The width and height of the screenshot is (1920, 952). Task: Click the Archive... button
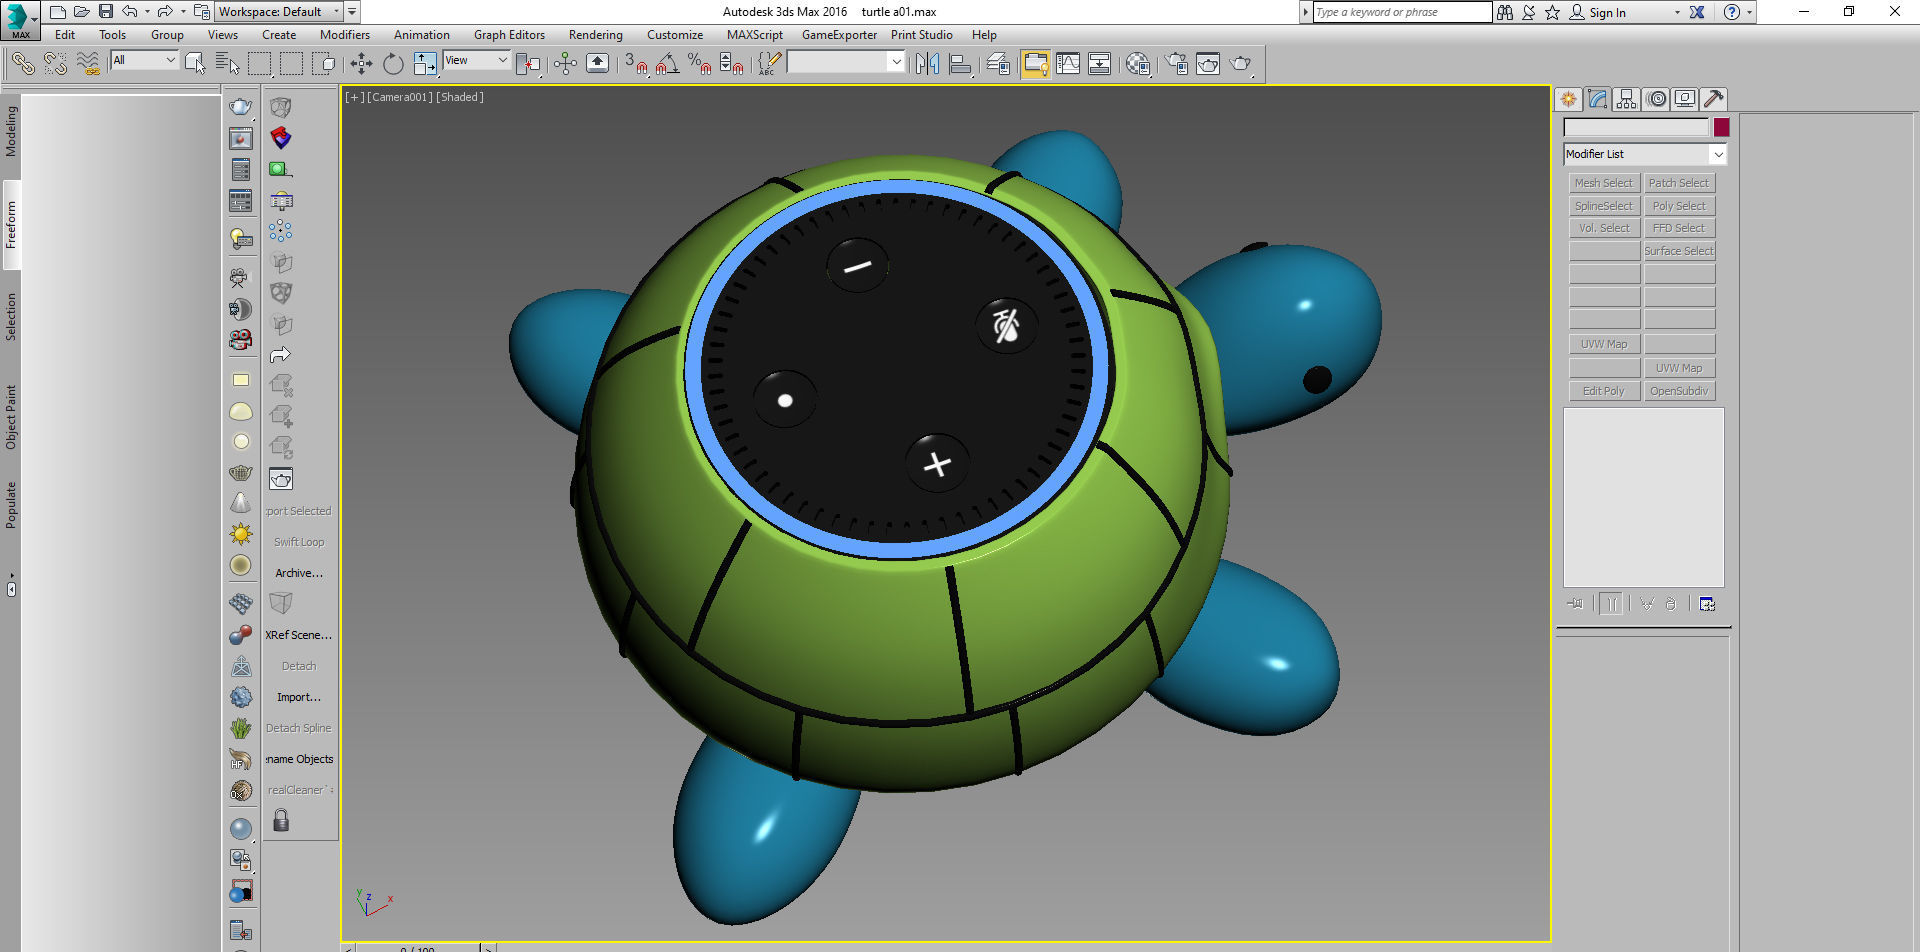[x=299, y=573]
